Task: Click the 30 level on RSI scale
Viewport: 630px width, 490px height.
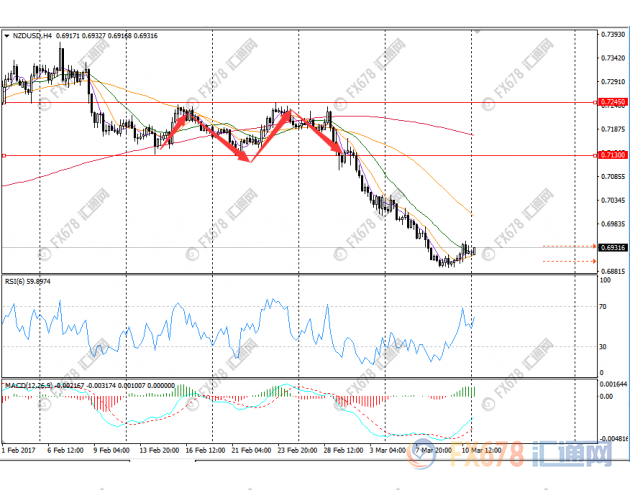Action: 603,347
